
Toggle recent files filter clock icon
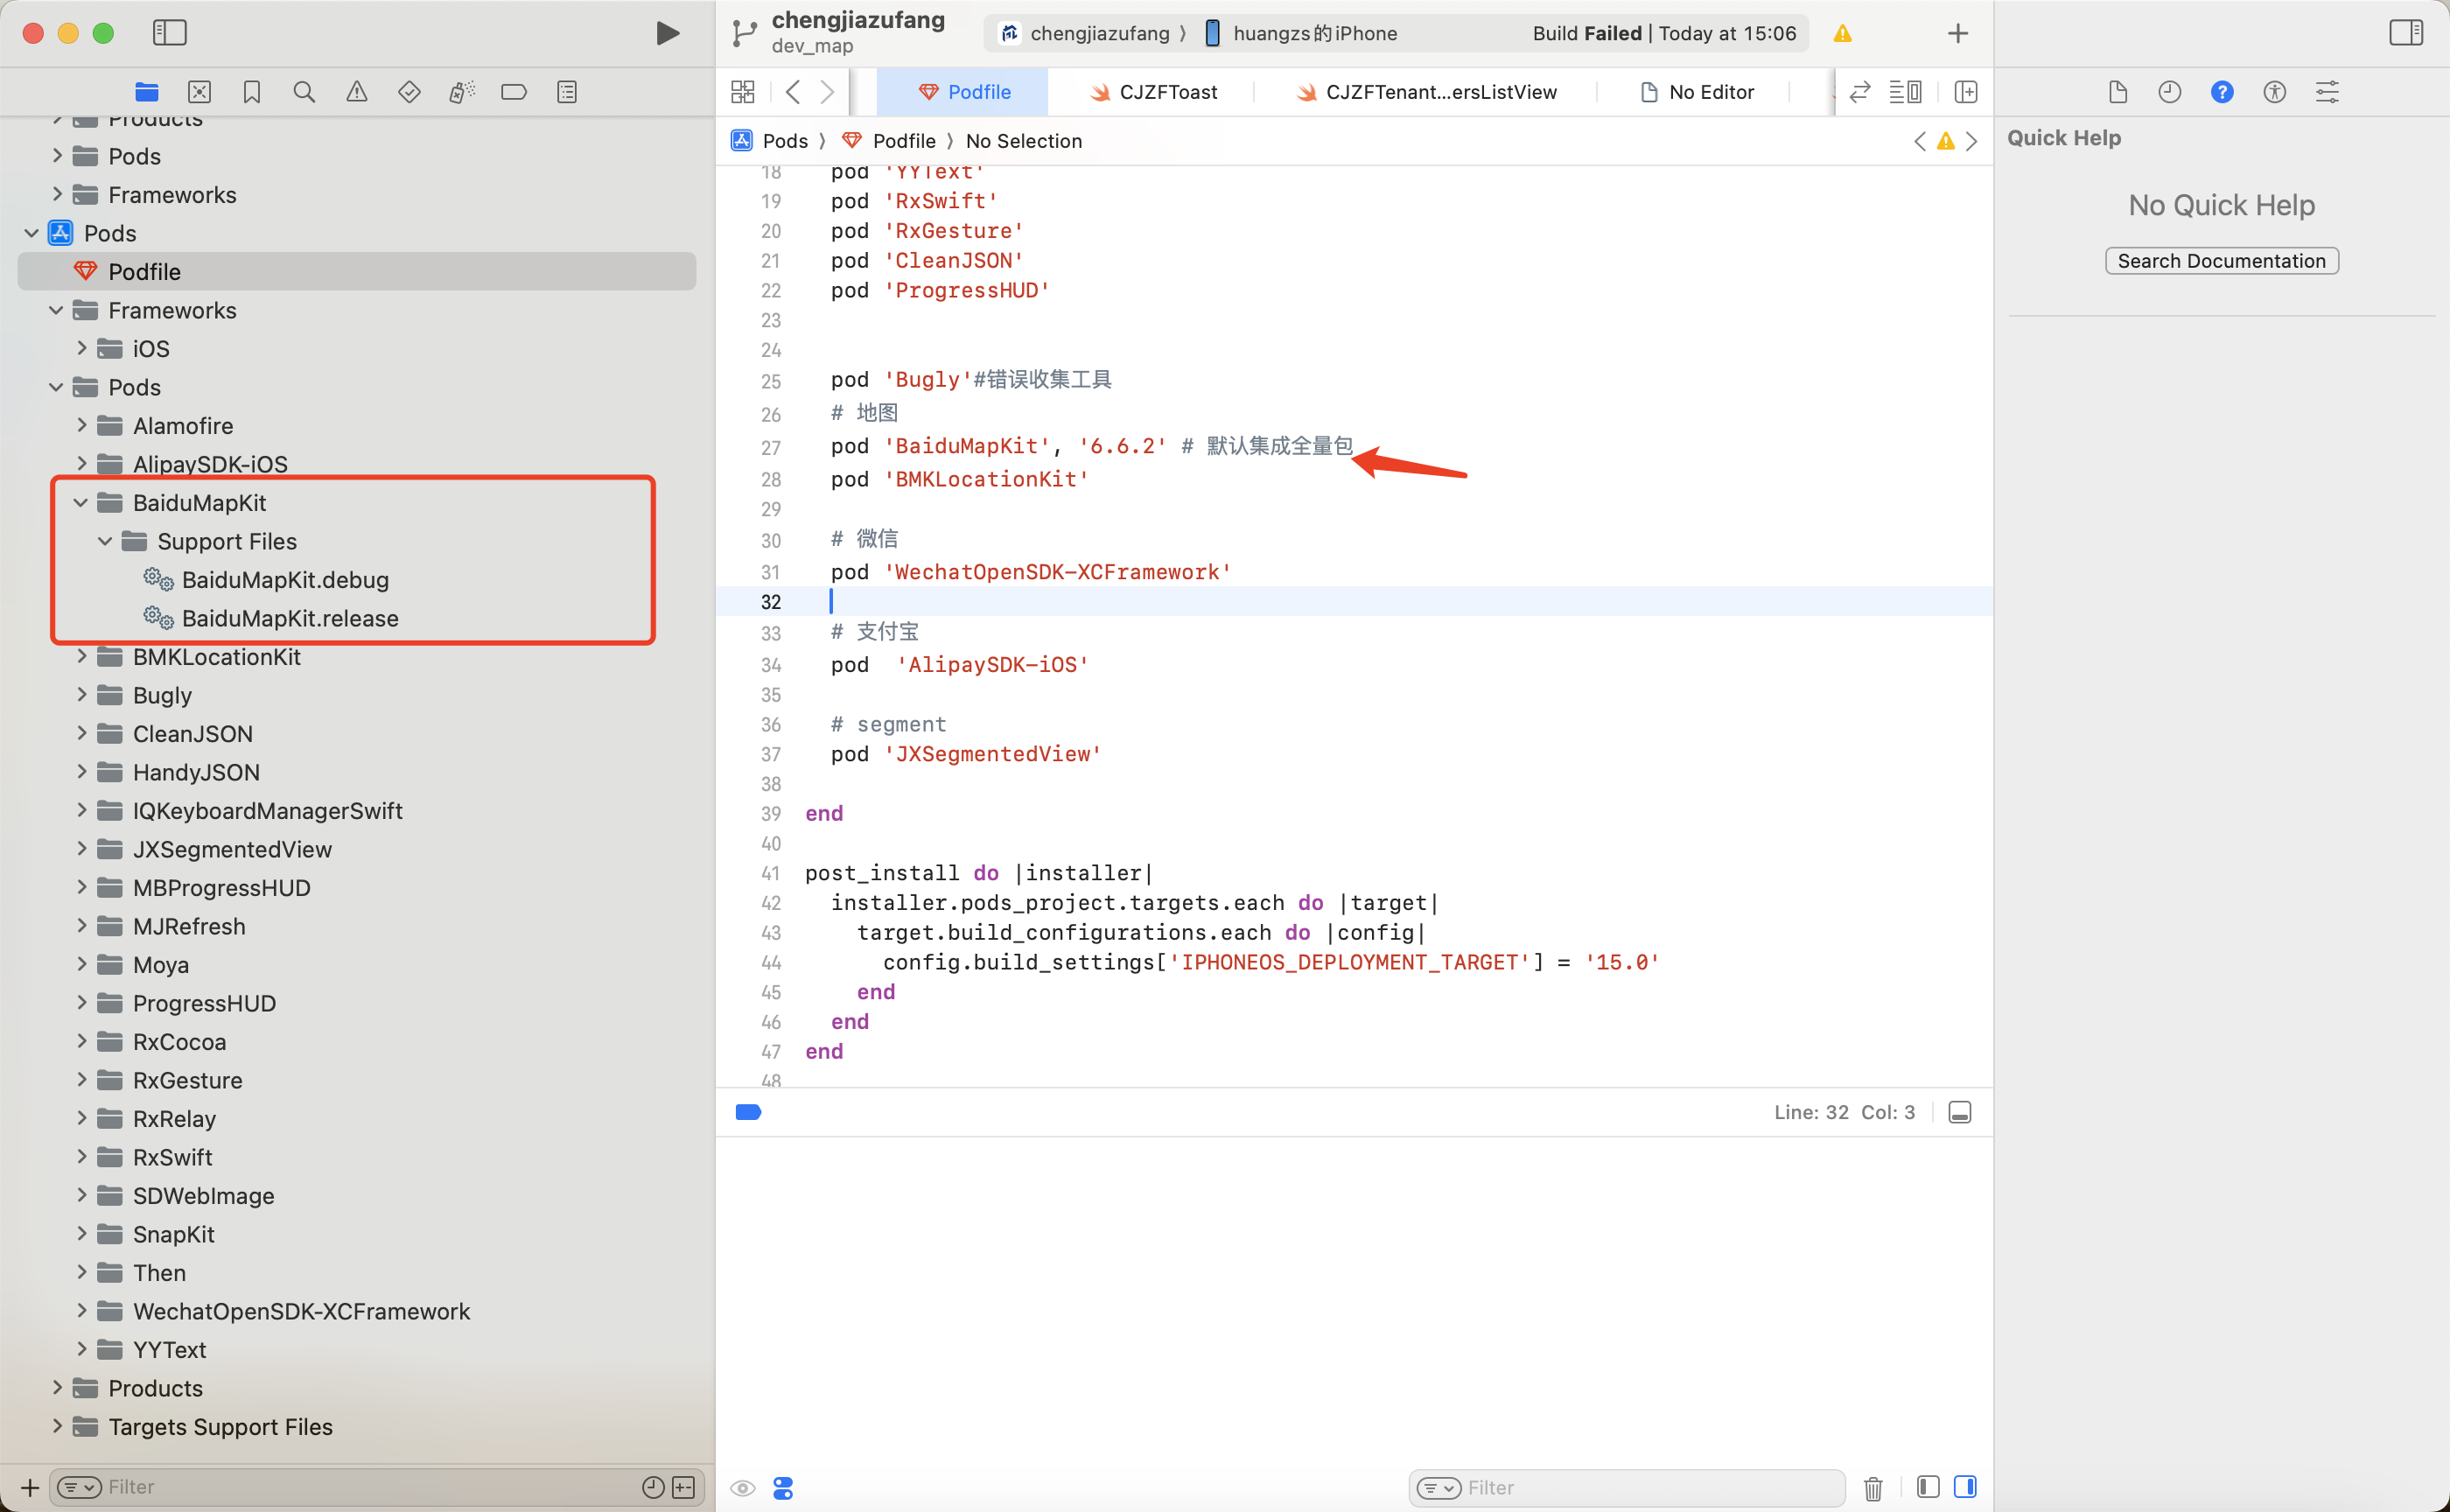click(x=653, y=1487)
